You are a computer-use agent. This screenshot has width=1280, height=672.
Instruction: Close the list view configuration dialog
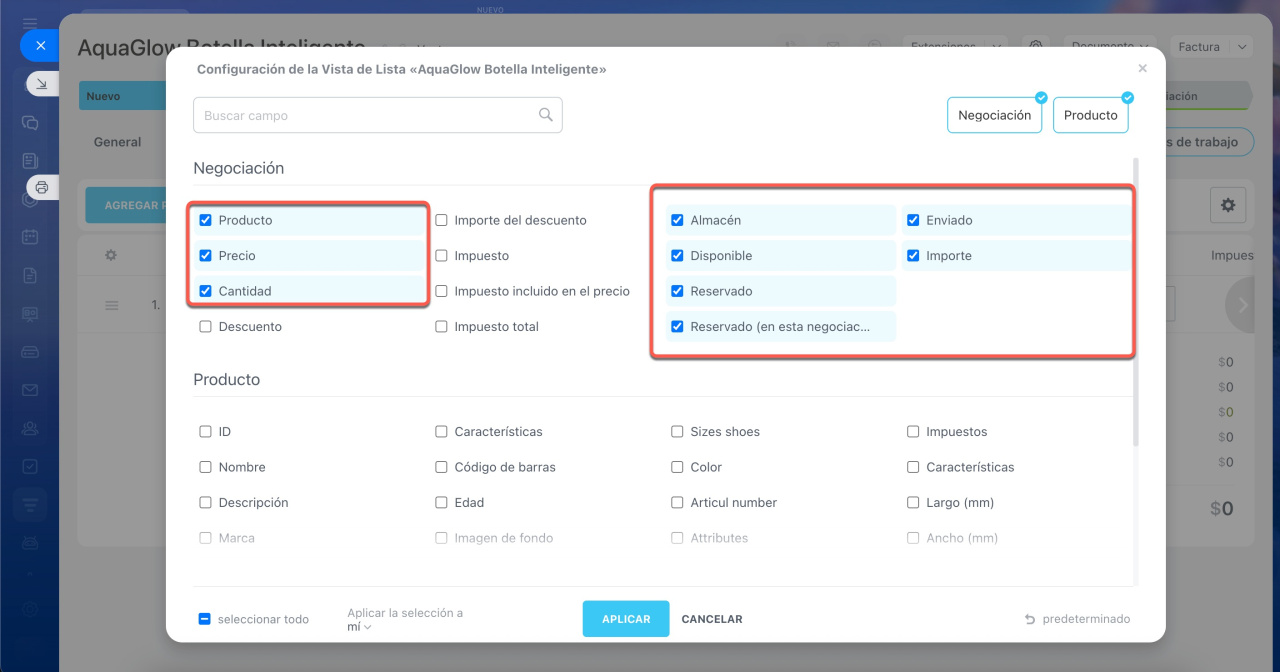(x=1143, y=69)
